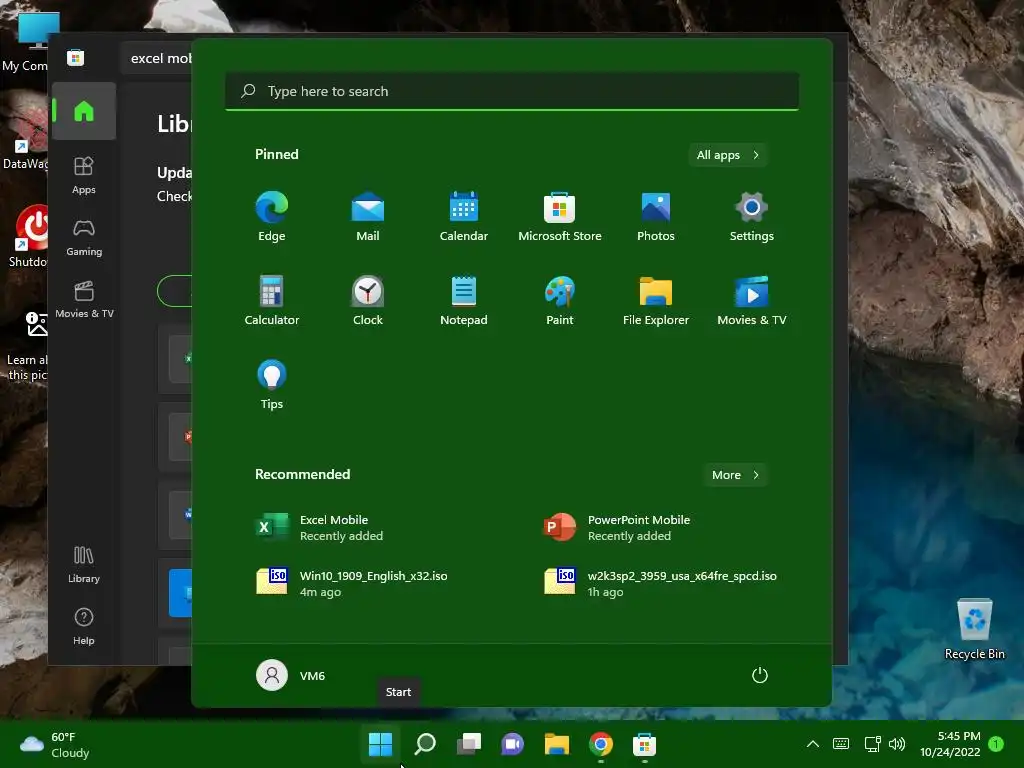Show hidden tray icons chevron
Screen dimensions: 1024x768
(813, 744)
